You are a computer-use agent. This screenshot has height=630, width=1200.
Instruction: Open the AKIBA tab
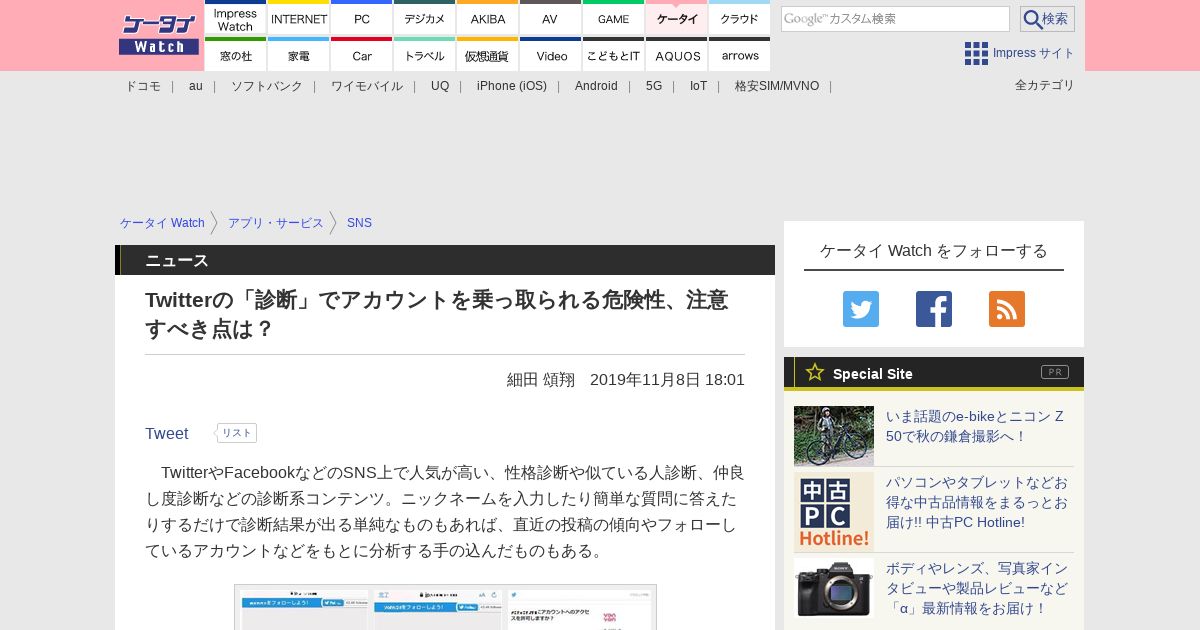488,18
